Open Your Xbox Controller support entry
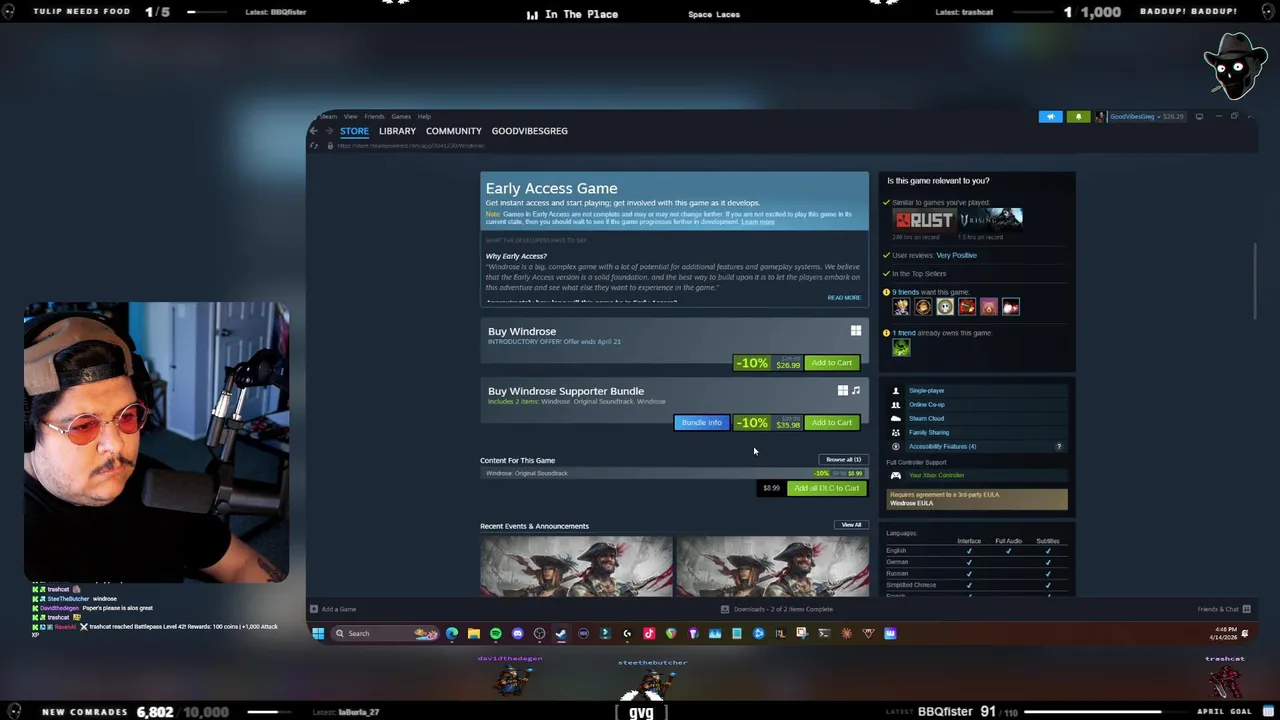1280x720 pixels. point(936,476)
